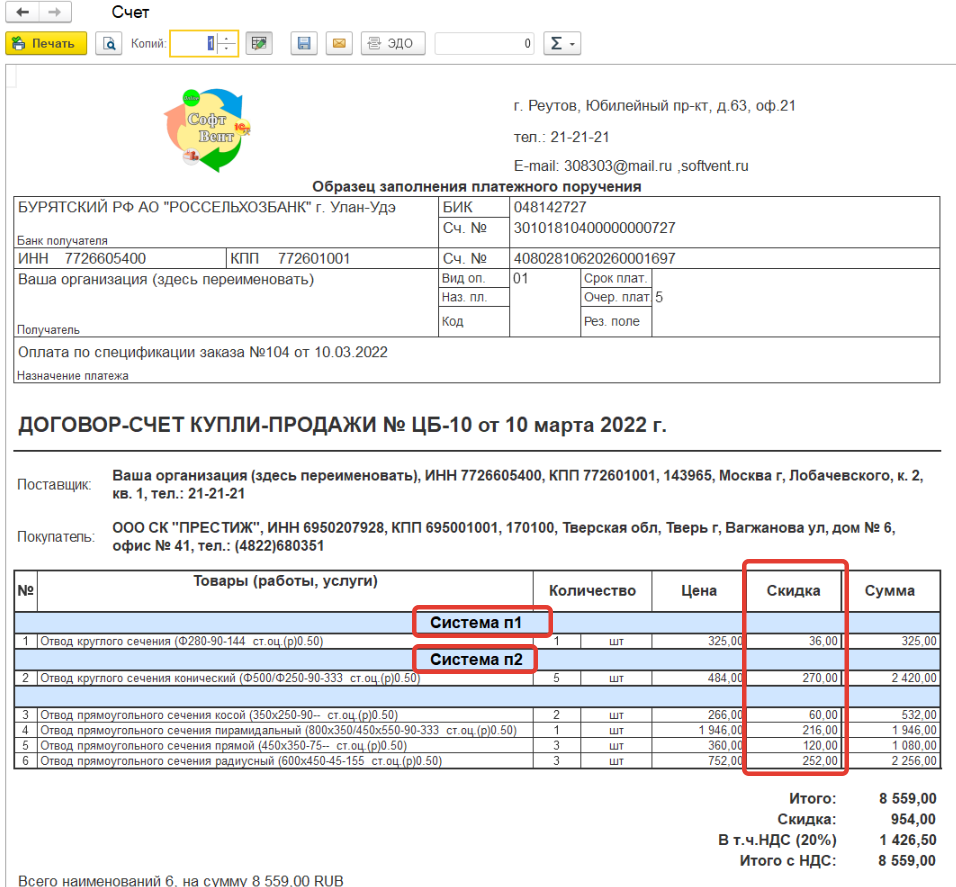Viewport: 956px width, 887px height.
Task: Select bank name cell 'БУРЯТСКИЙ РФ АО РОССЕЛЬХОЗБАНК'
Action: (226, 222)
